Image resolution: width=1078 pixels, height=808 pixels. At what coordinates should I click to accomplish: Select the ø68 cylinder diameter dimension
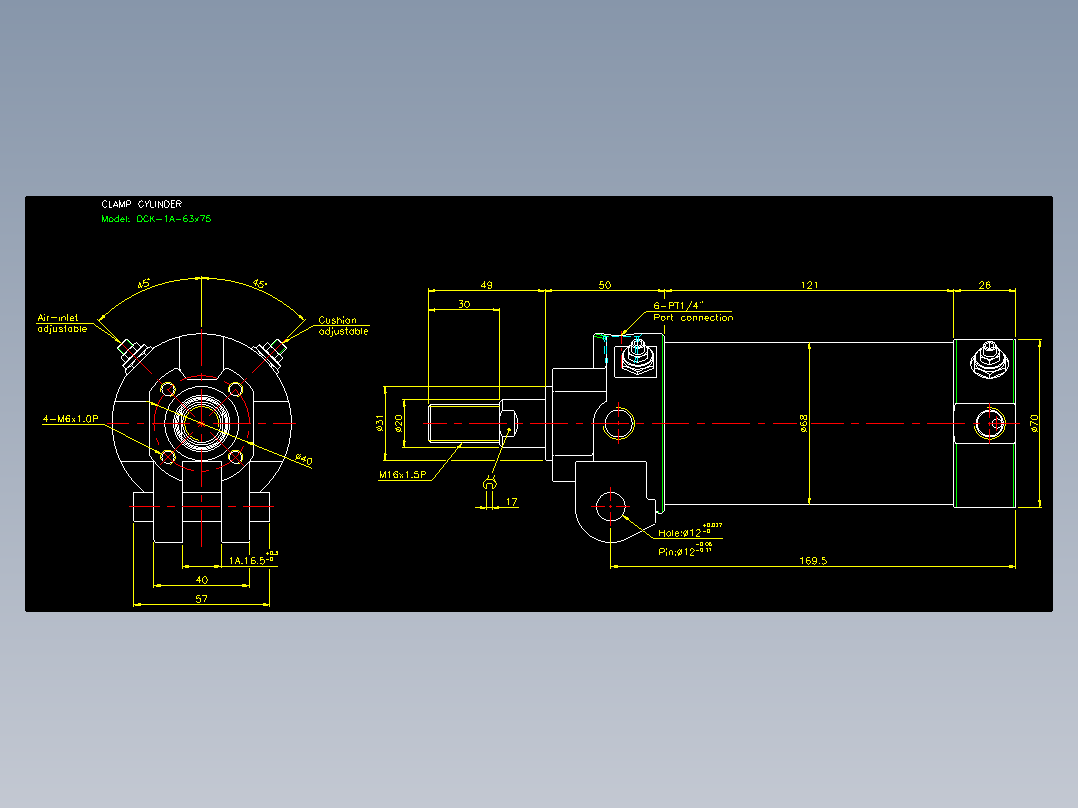click(x=804, y=423)
